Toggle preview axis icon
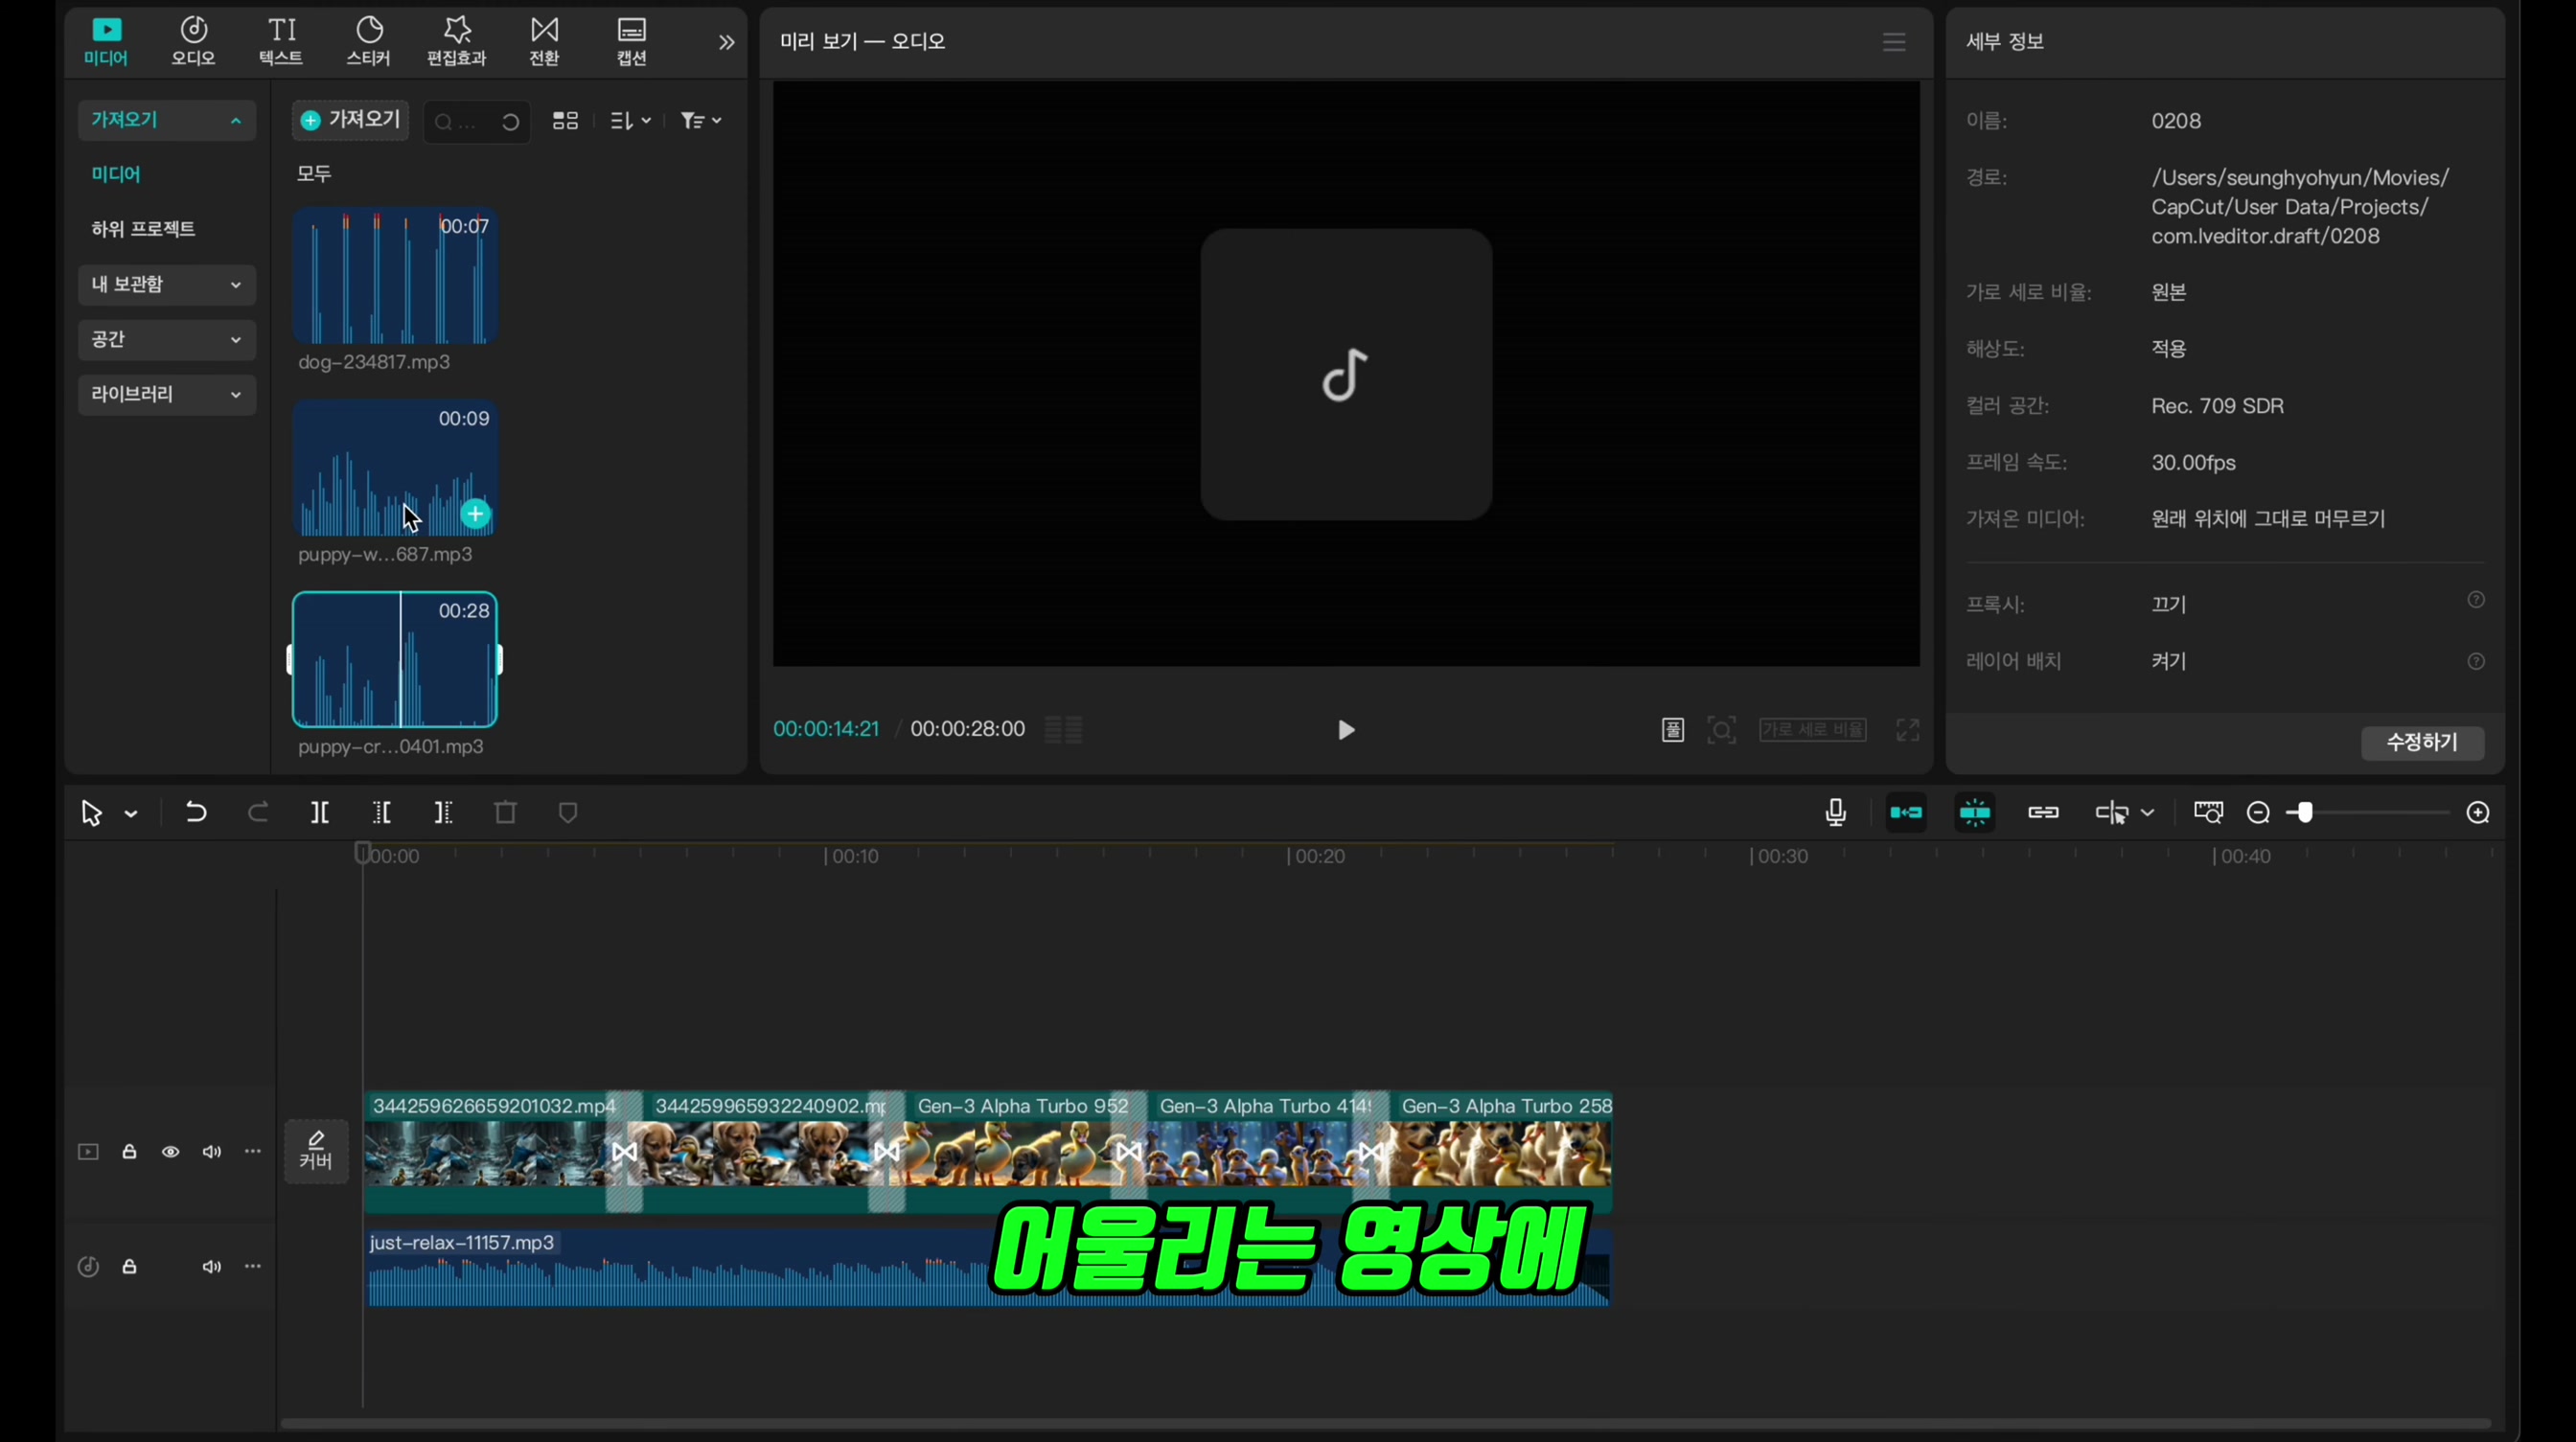 (x=2111, y=813)
